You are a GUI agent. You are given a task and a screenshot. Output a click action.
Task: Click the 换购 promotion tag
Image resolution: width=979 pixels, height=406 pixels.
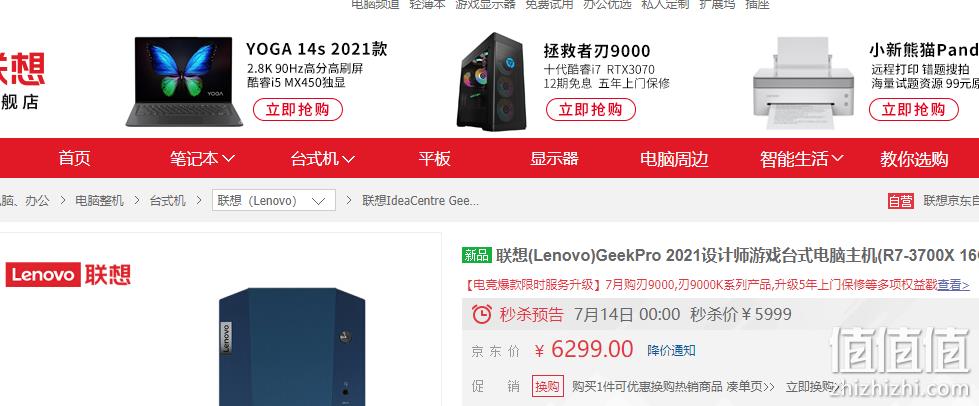point(548,387)
